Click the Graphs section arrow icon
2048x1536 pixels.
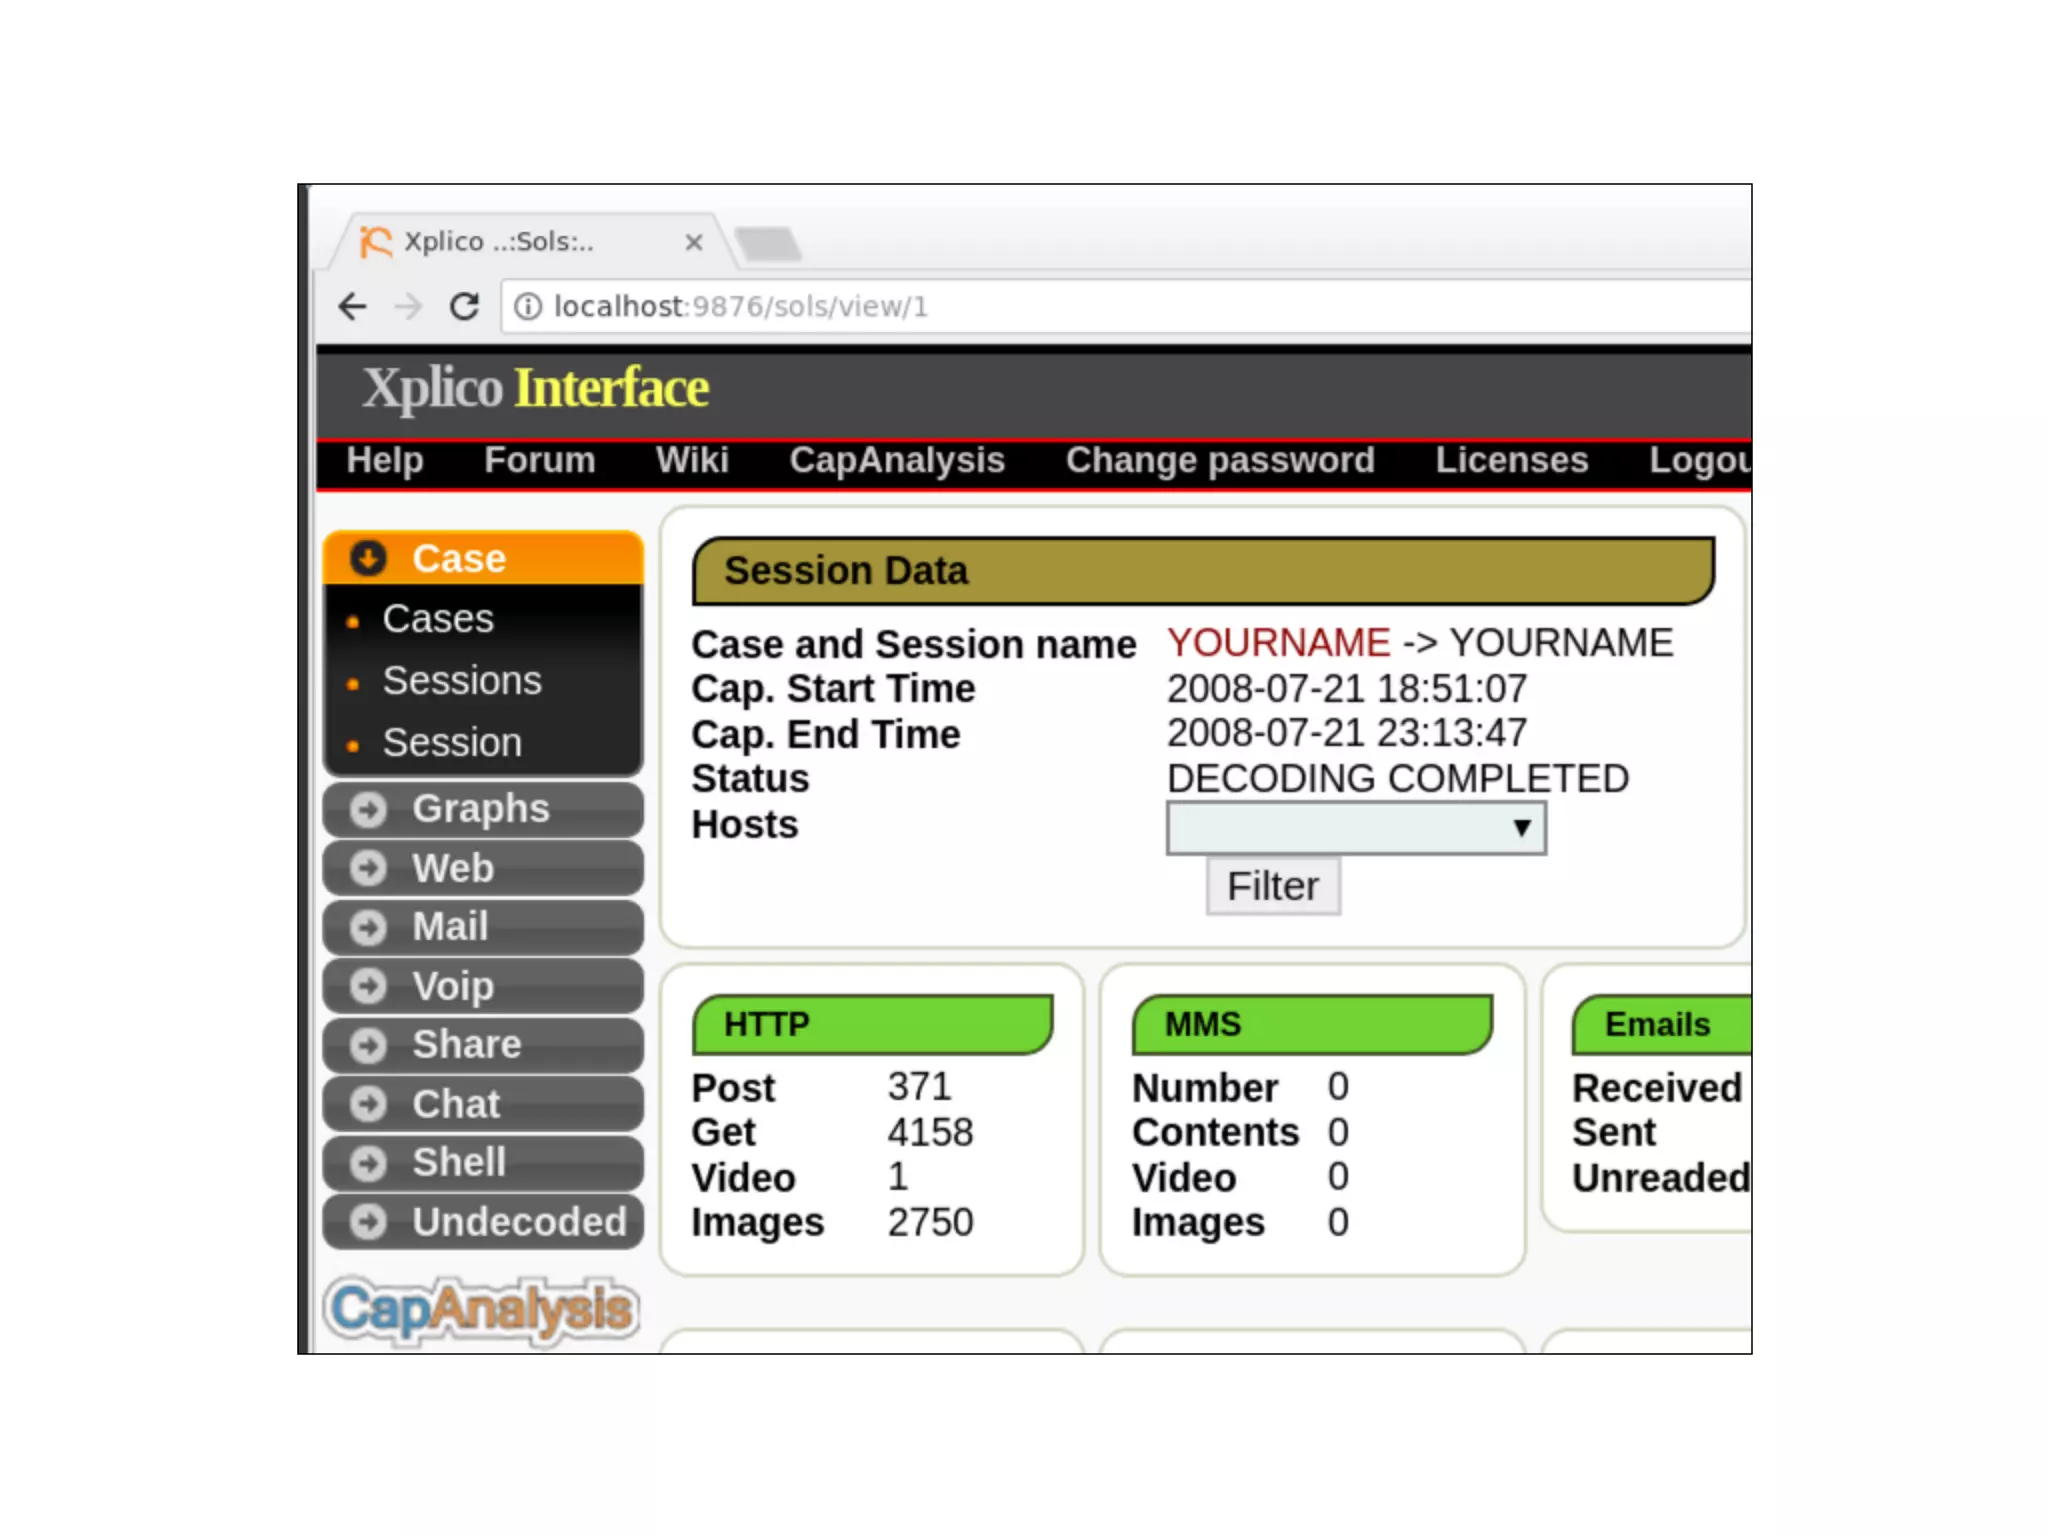click(368, 809)
